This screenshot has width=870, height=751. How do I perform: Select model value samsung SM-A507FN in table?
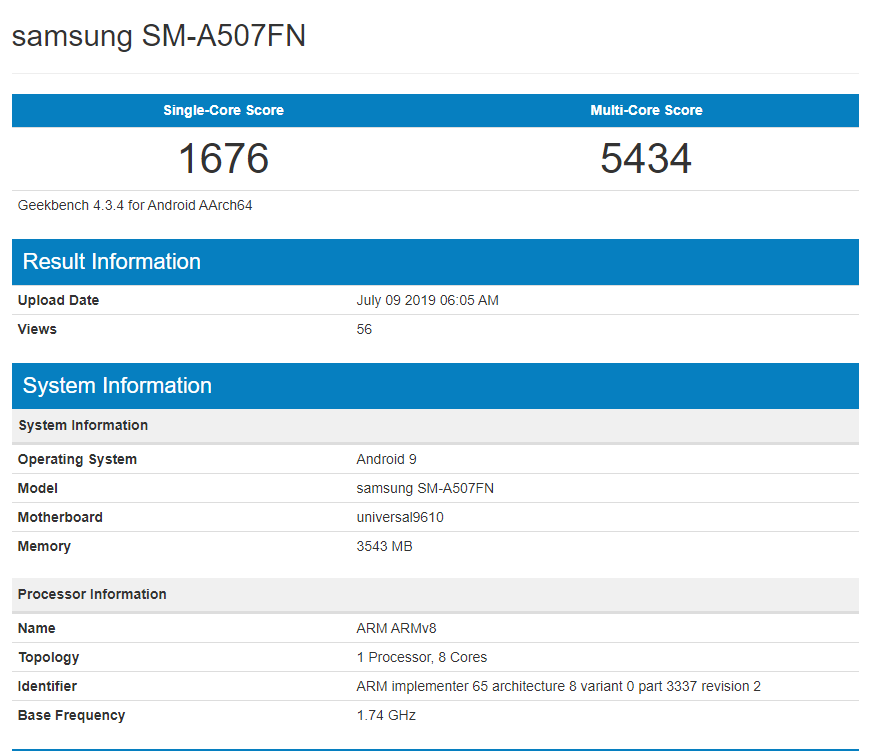point(425,488)
